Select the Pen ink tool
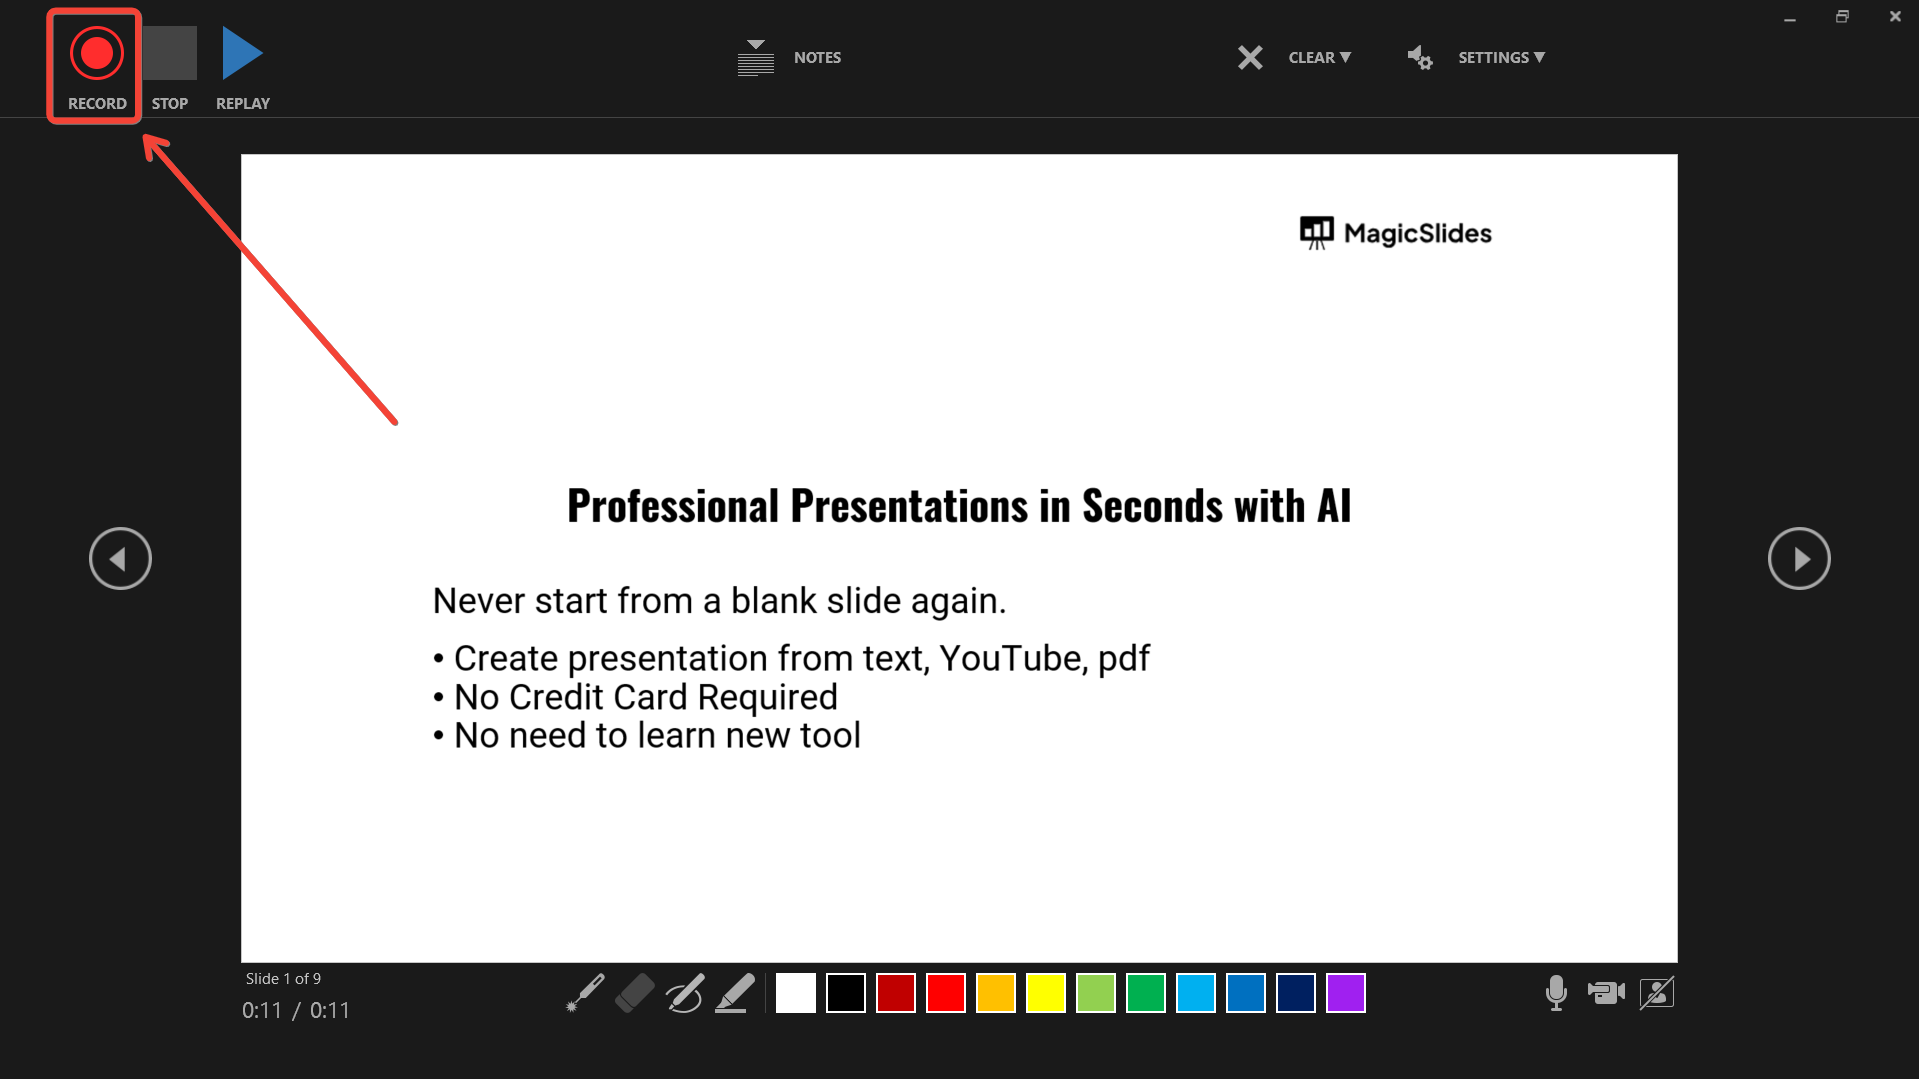The image size is (1919, 1079). (x=685, y=994)
